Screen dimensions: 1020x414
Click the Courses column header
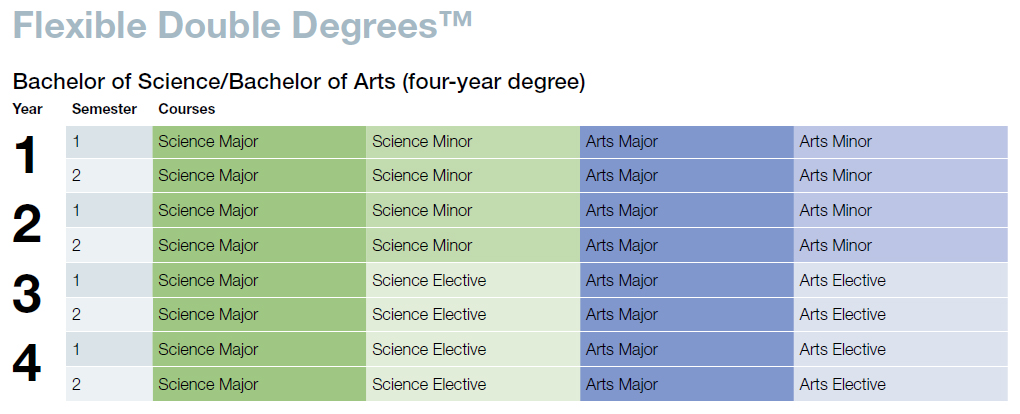[187, 109]
